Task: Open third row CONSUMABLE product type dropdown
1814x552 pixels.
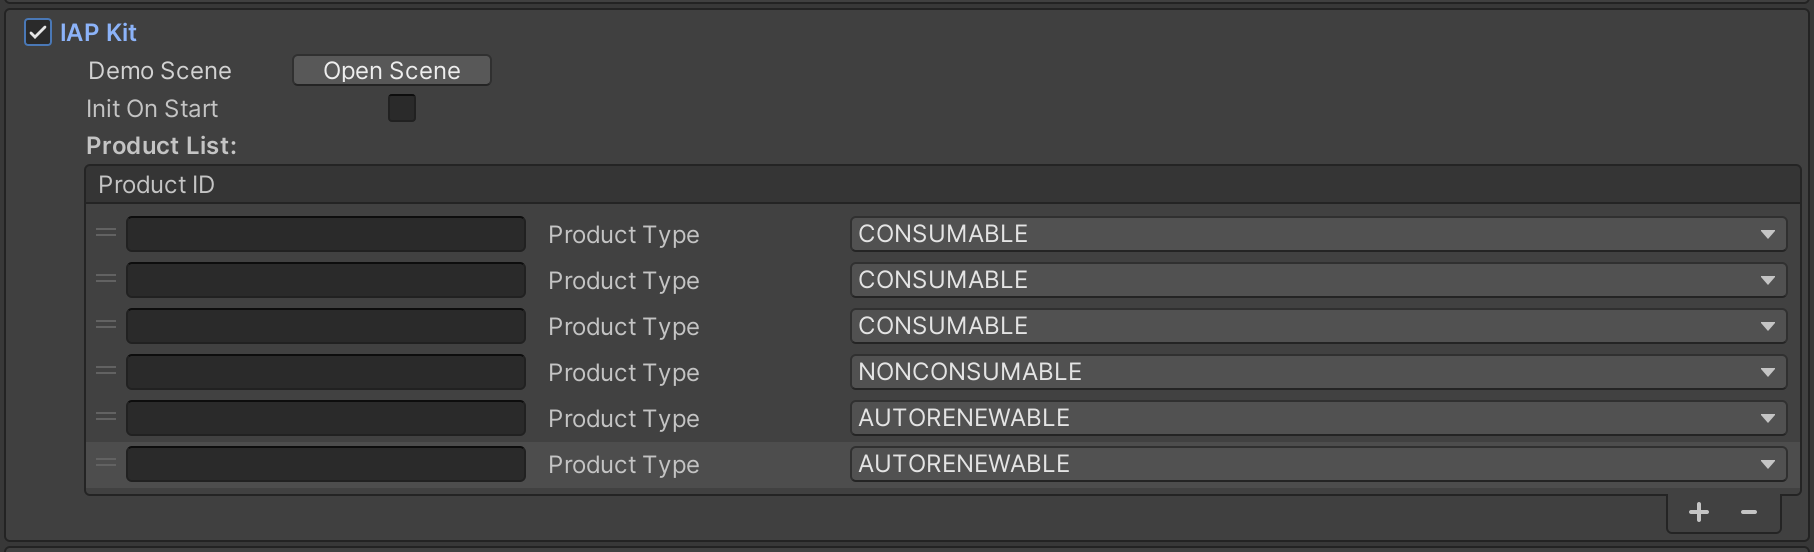Action: (x=1317, y=326)
